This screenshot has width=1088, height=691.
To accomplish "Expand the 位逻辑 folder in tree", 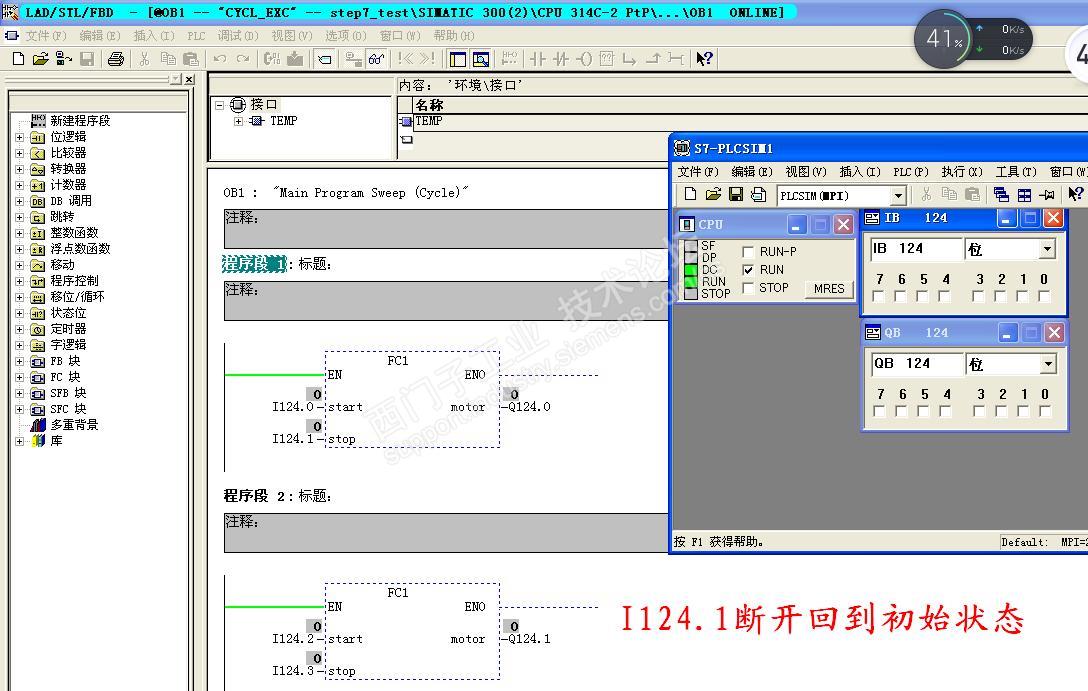I will coord(19,137).
